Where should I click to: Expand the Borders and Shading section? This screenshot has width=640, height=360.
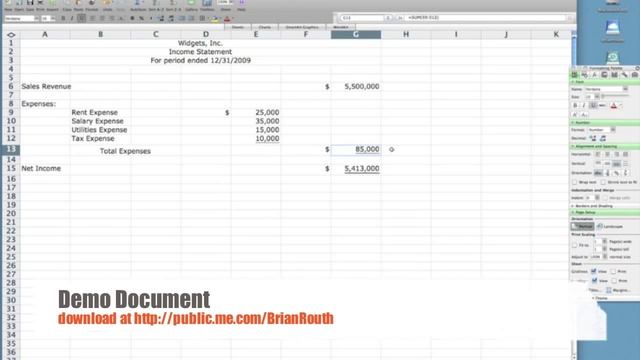[x=573, y=206]
